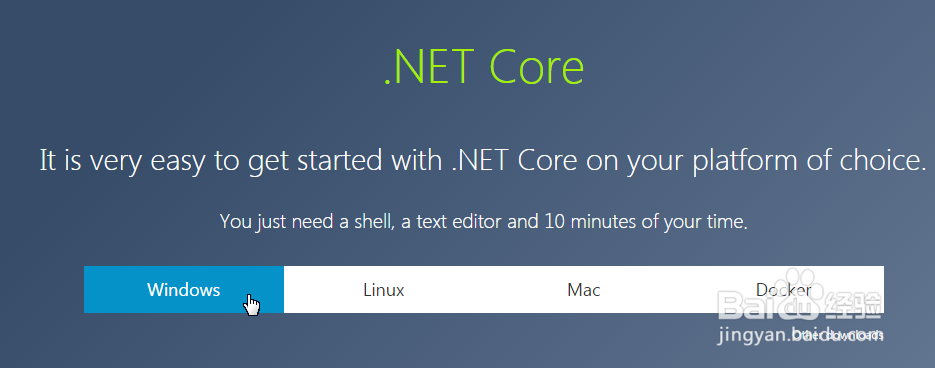Switch to the Linux tab
This screenshot has width=935, height=368.
click(384, 290)
